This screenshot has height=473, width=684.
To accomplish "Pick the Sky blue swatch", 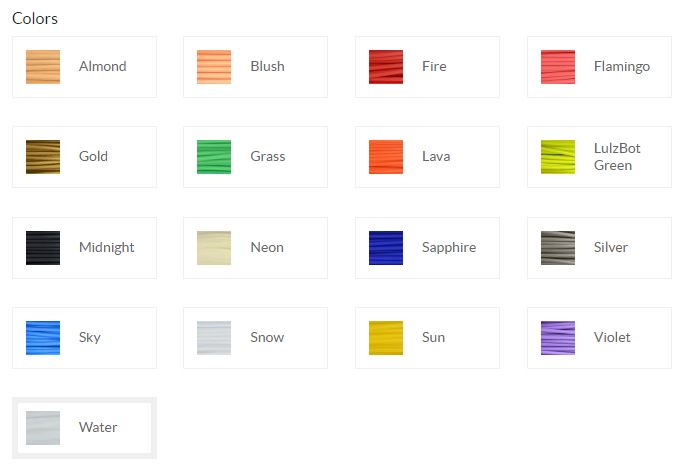I will (x=43, y=338).
